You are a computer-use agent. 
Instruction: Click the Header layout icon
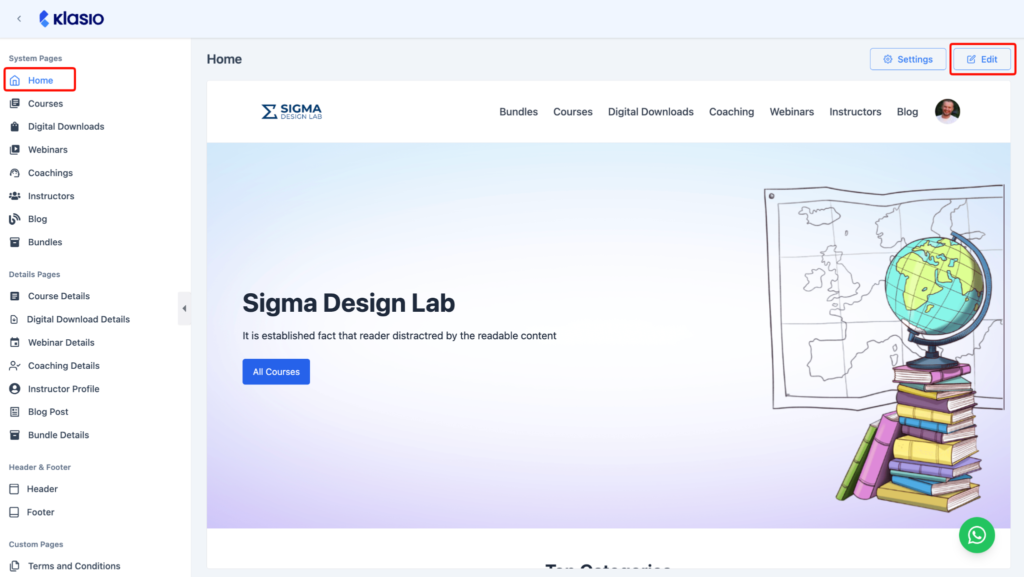14,489
